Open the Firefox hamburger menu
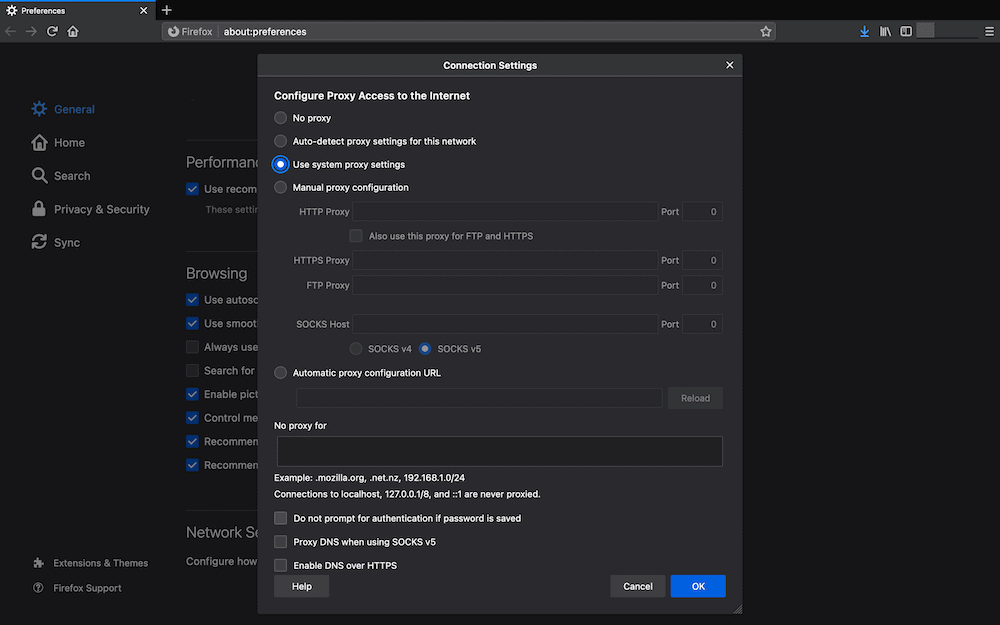The height and width of the screenshot is (625, 1000). (989, 31)
